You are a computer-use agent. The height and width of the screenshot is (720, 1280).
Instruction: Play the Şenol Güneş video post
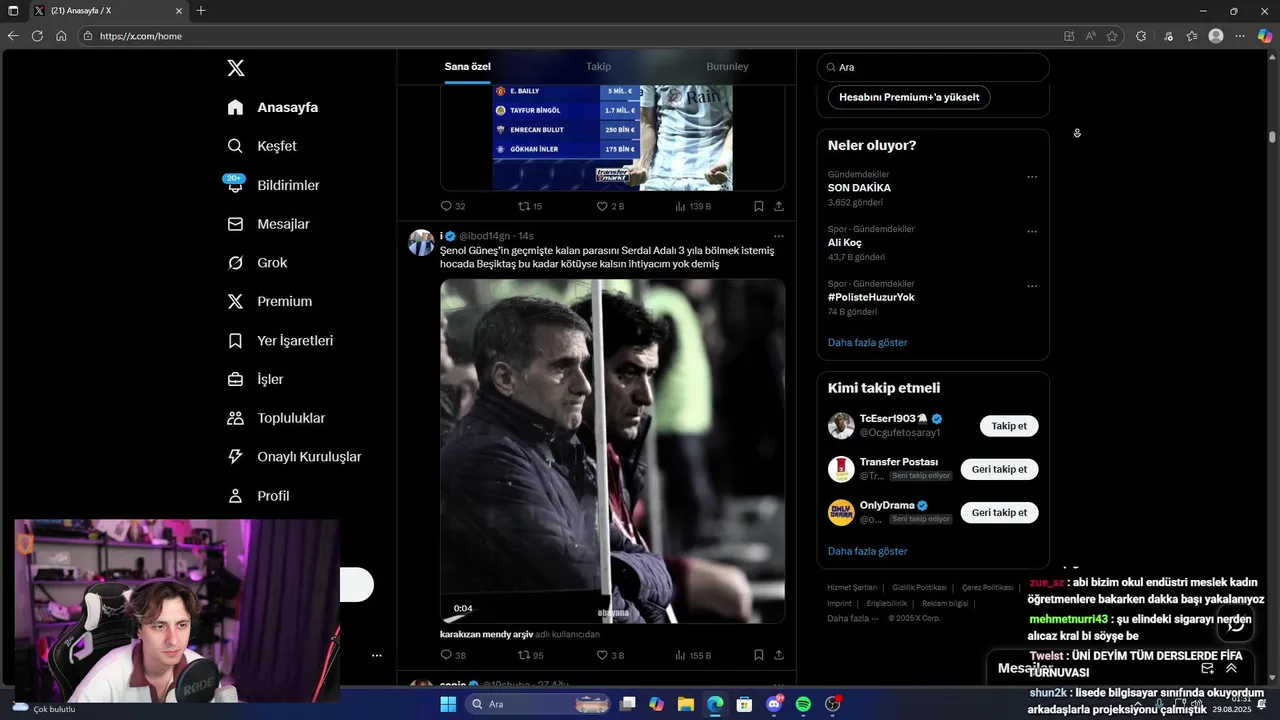(612, 451)
